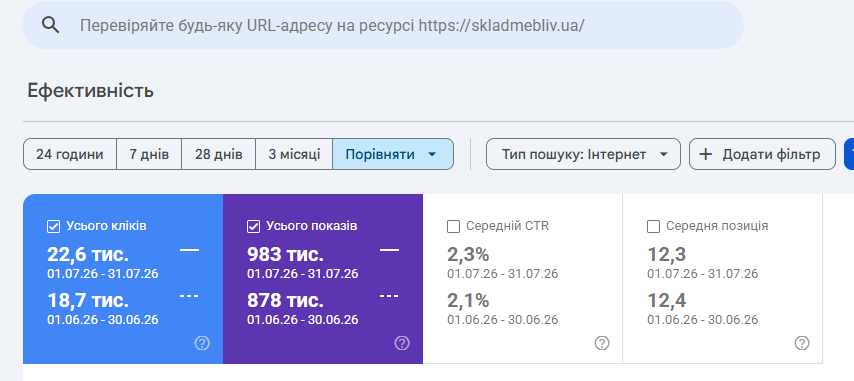Open the Порівняти dropdown arrow
Screen dimensions: 854x381
[432, 155]
